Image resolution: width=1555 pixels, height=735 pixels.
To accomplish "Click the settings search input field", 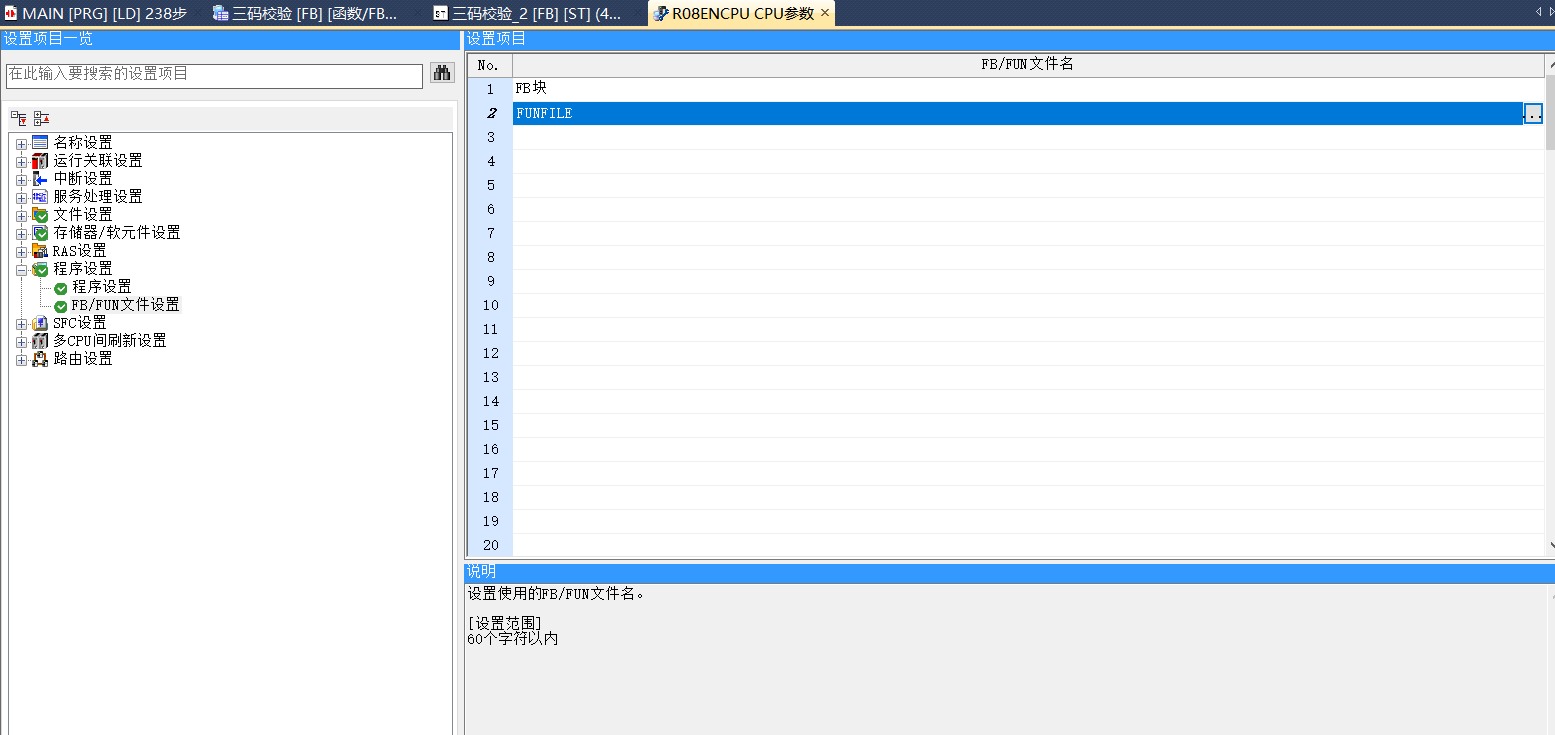I will (214, 75).
